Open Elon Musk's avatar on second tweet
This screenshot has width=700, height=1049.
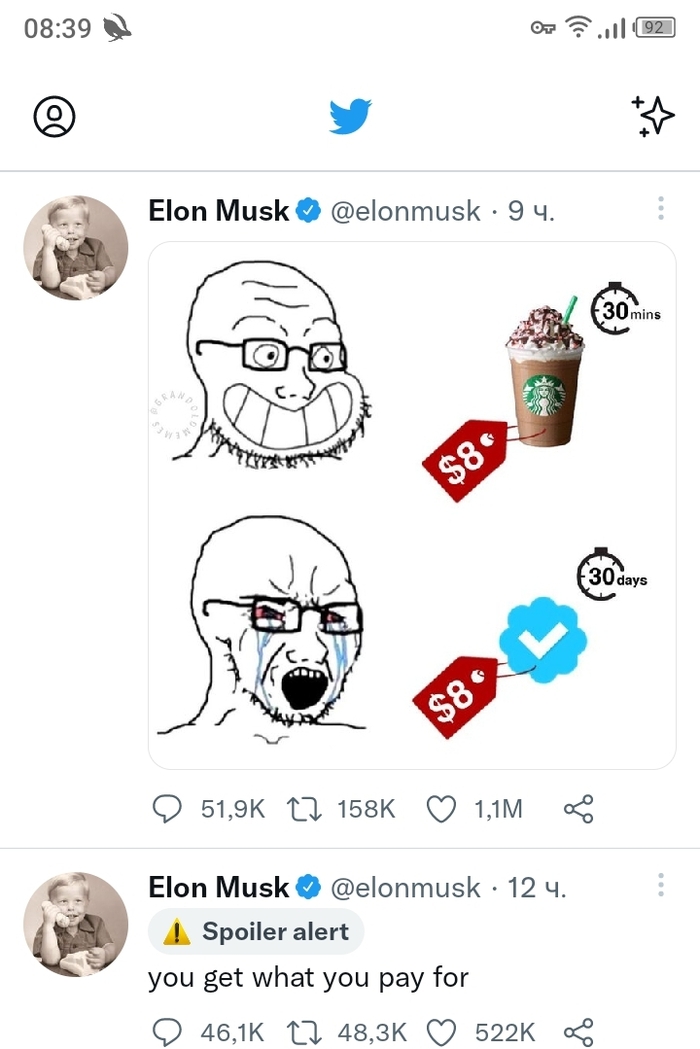click(x=76, y=924)
